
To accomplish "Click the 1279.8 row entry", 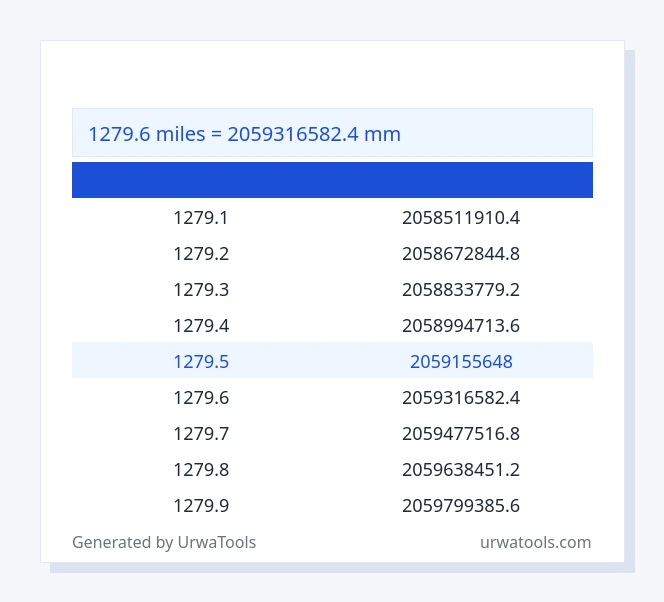I will pyautogui.click(x=201, y=469).
